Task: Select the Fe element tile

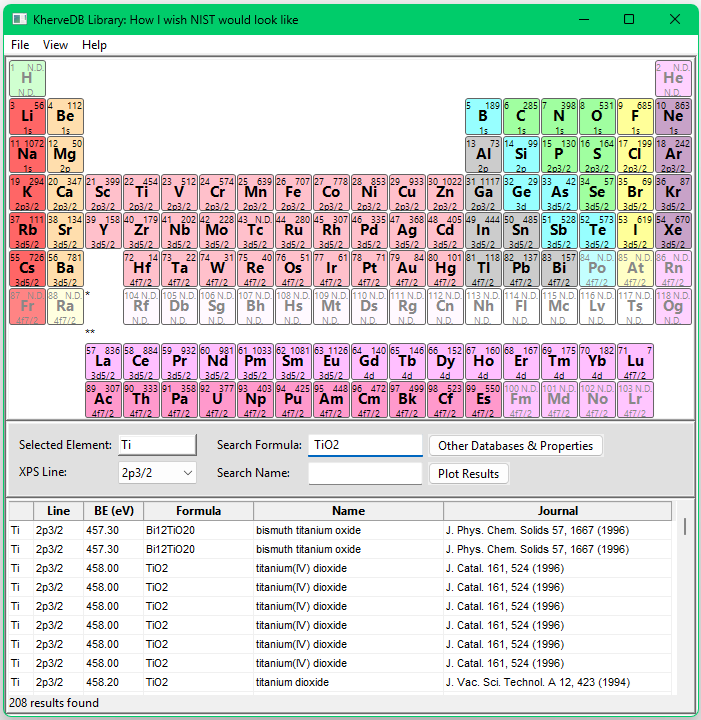Action: 293,192
